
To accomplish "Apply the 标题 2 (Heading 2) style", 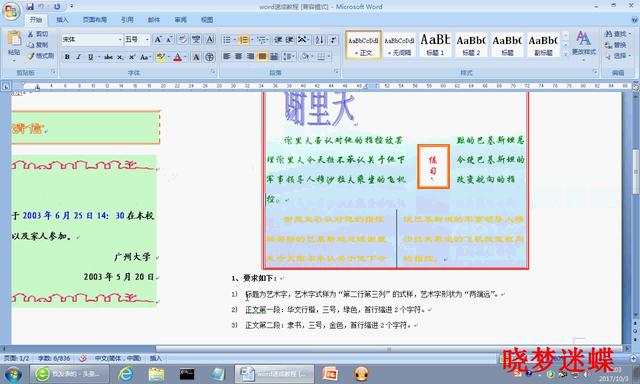I will [x=471, y=45].
